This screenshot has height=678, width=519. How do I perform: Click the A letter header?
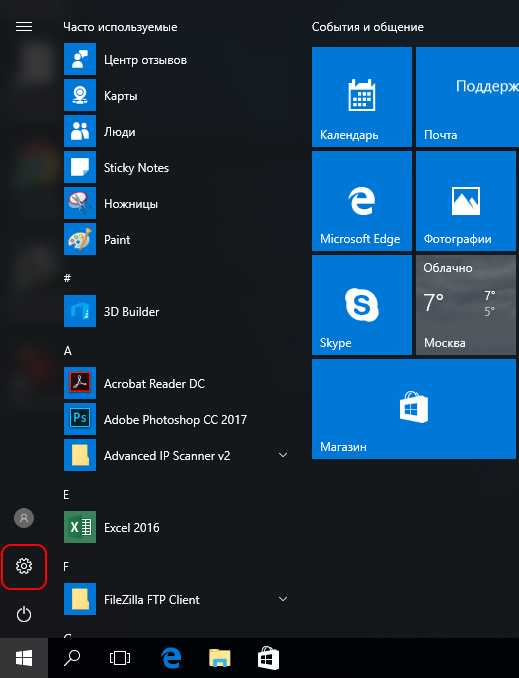67,350
